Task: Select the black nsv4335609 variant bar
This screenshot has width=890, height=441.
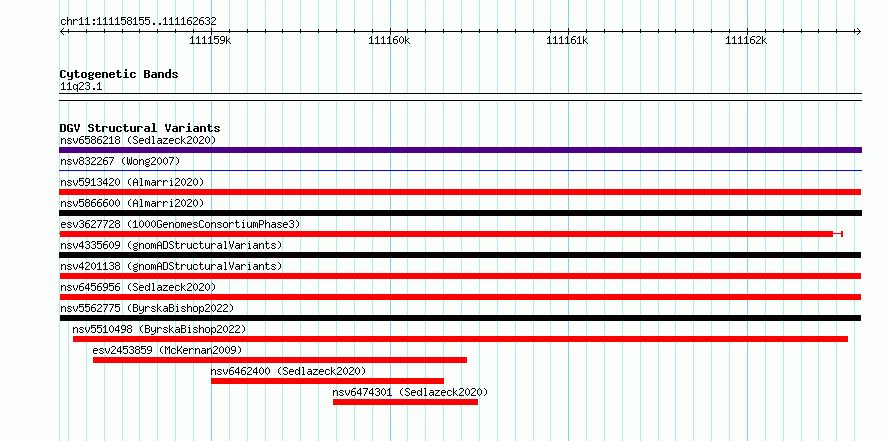Action: click(460, 255)
